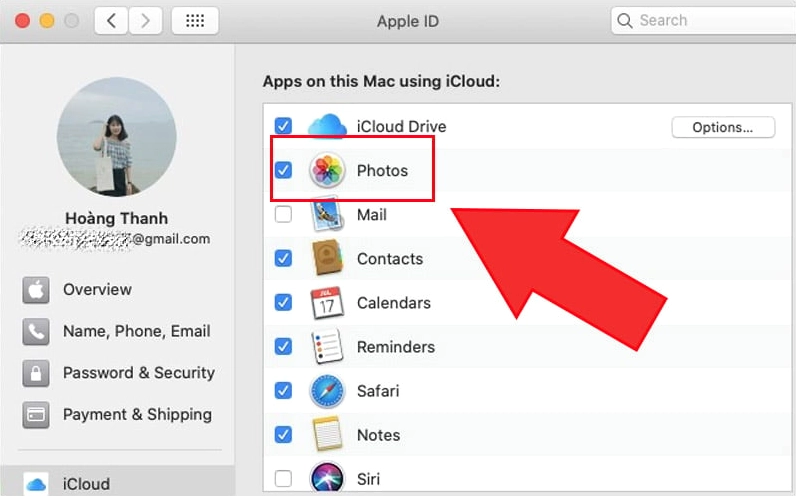This screenshot has width=796, height=496.
Task: Click the Reminders list icon
Action: pos(327,347)
